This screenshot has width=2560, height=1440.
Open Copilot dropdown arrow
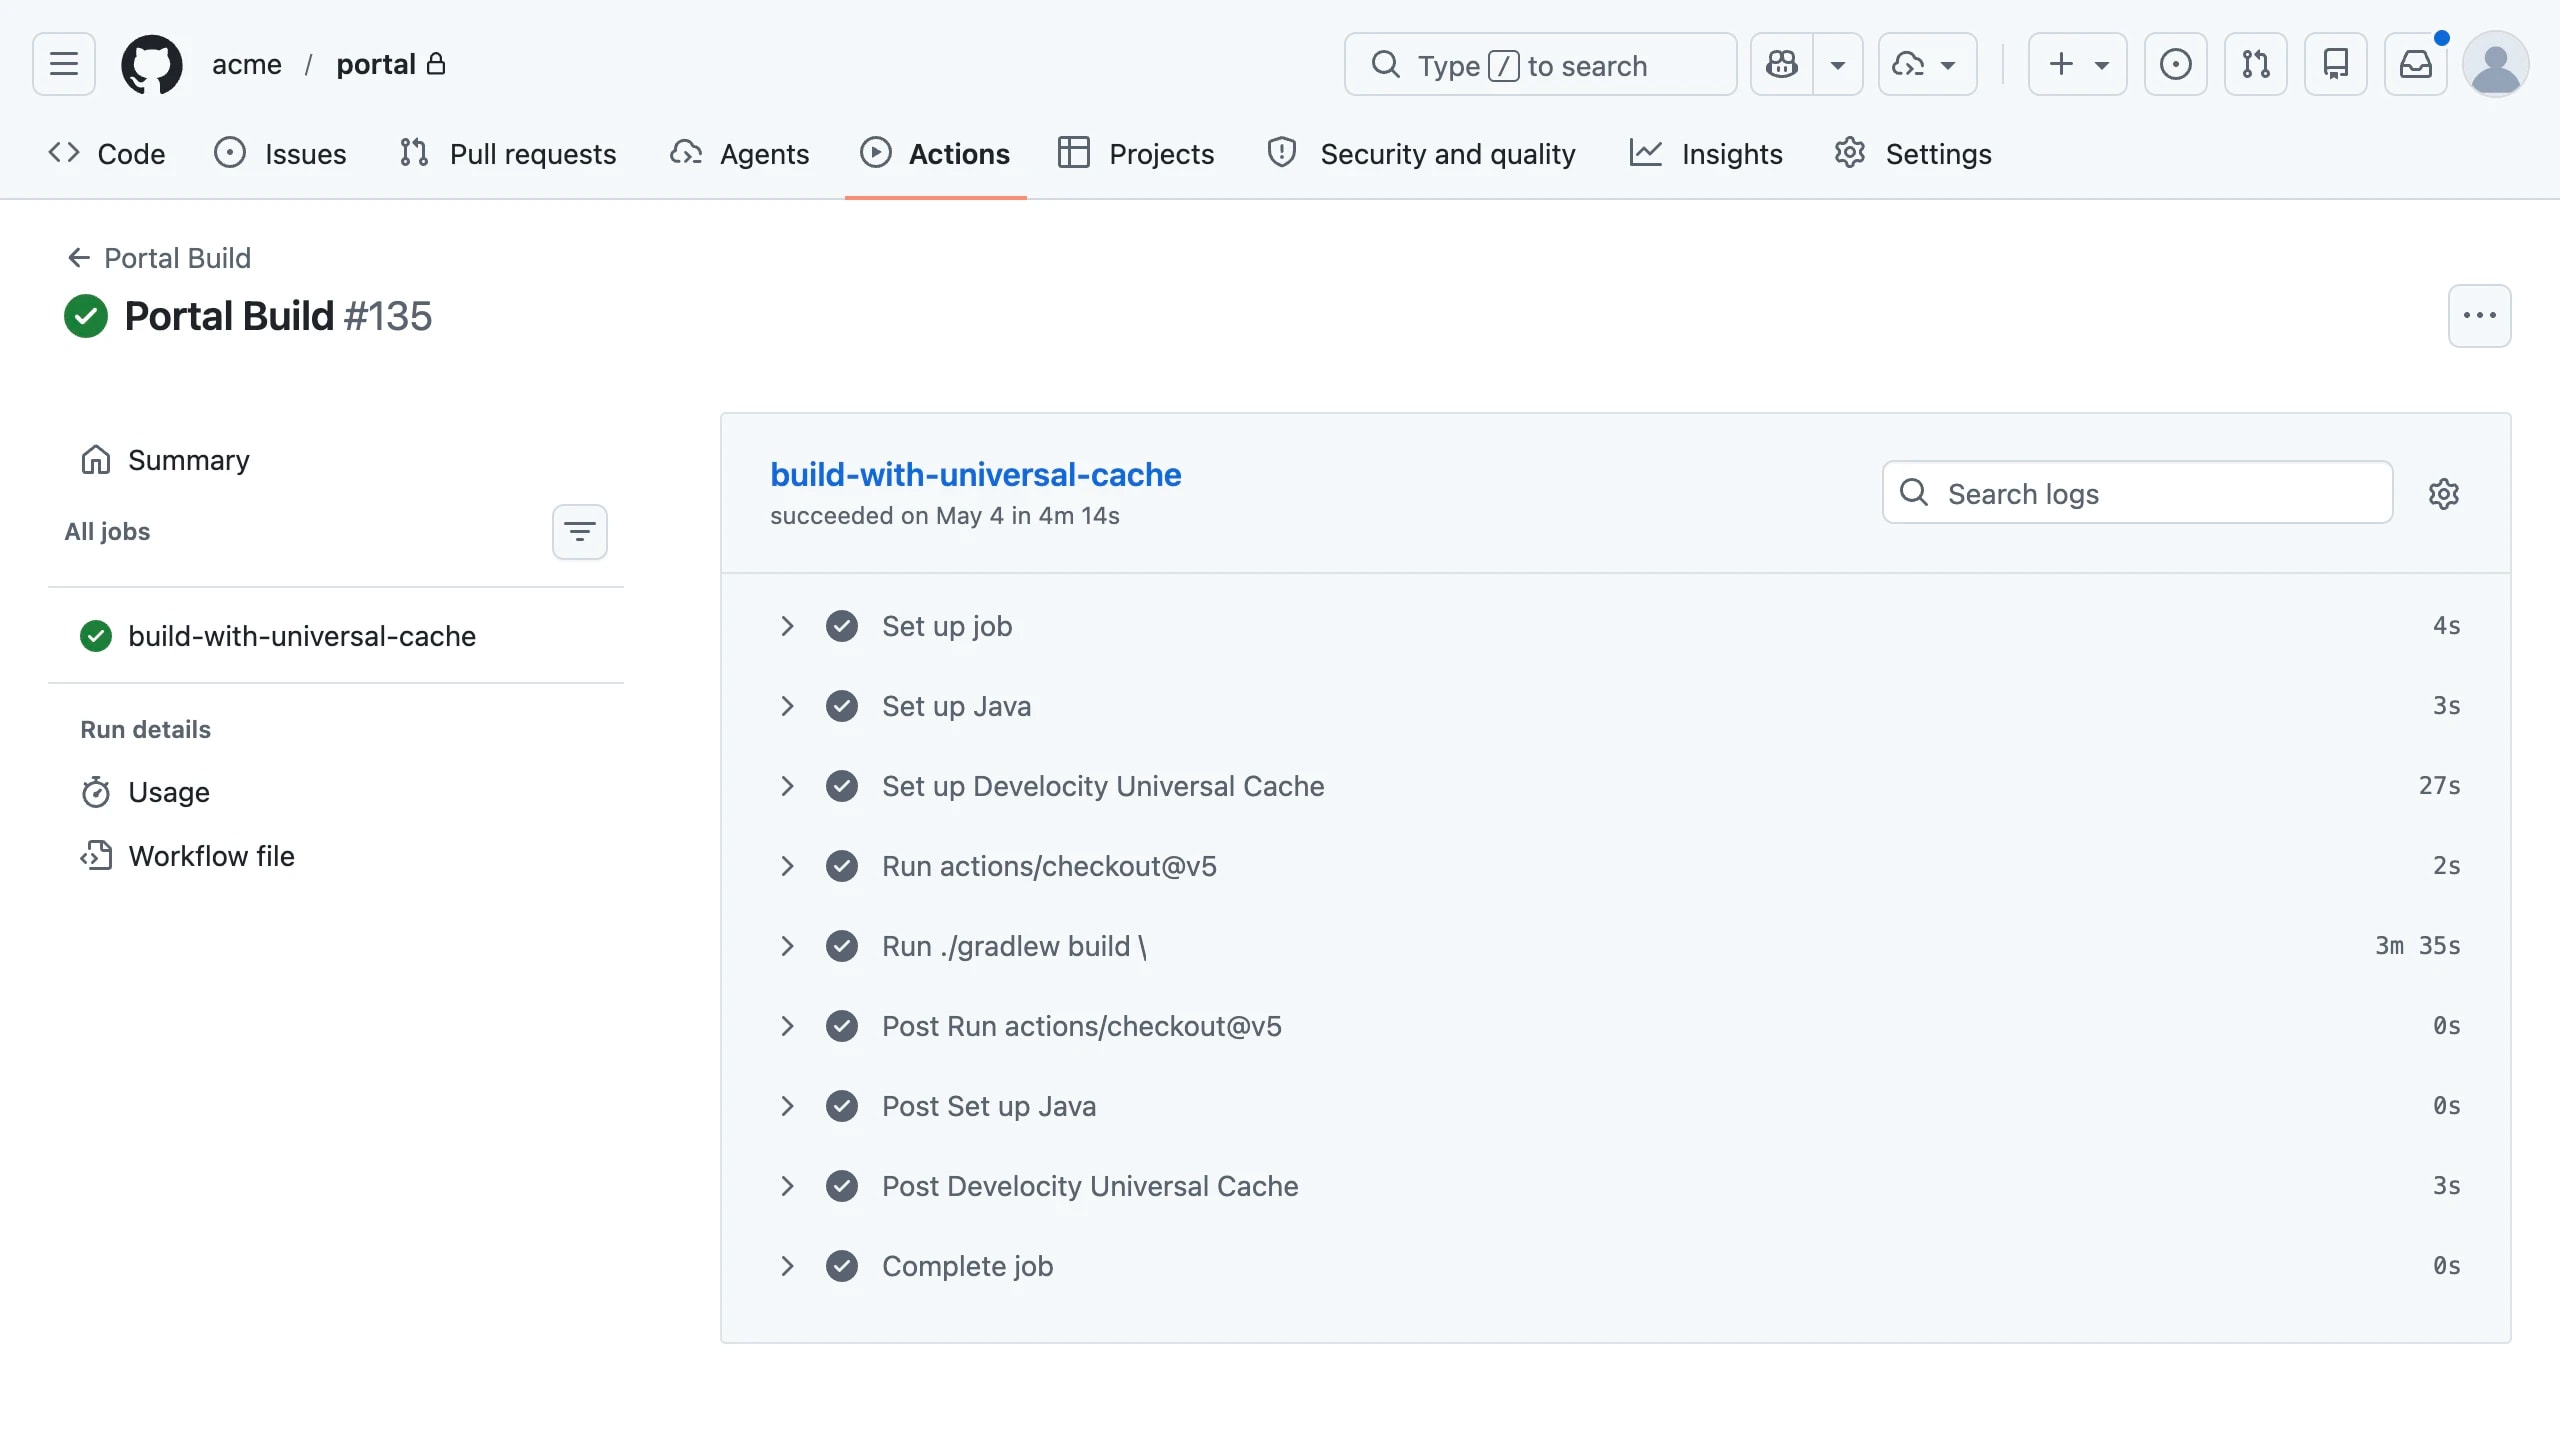(1838, 64)
